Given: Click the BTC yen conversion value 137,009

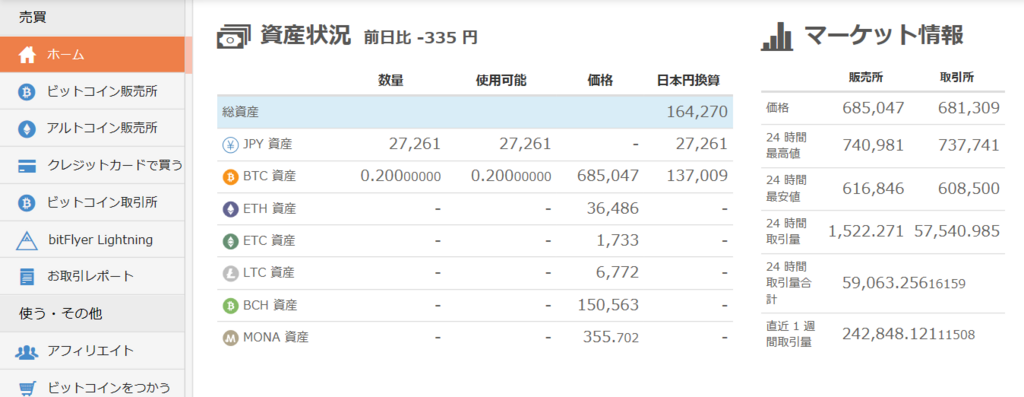Looking at the screenshot, I should pyautogui.click(x=697, y=176).
